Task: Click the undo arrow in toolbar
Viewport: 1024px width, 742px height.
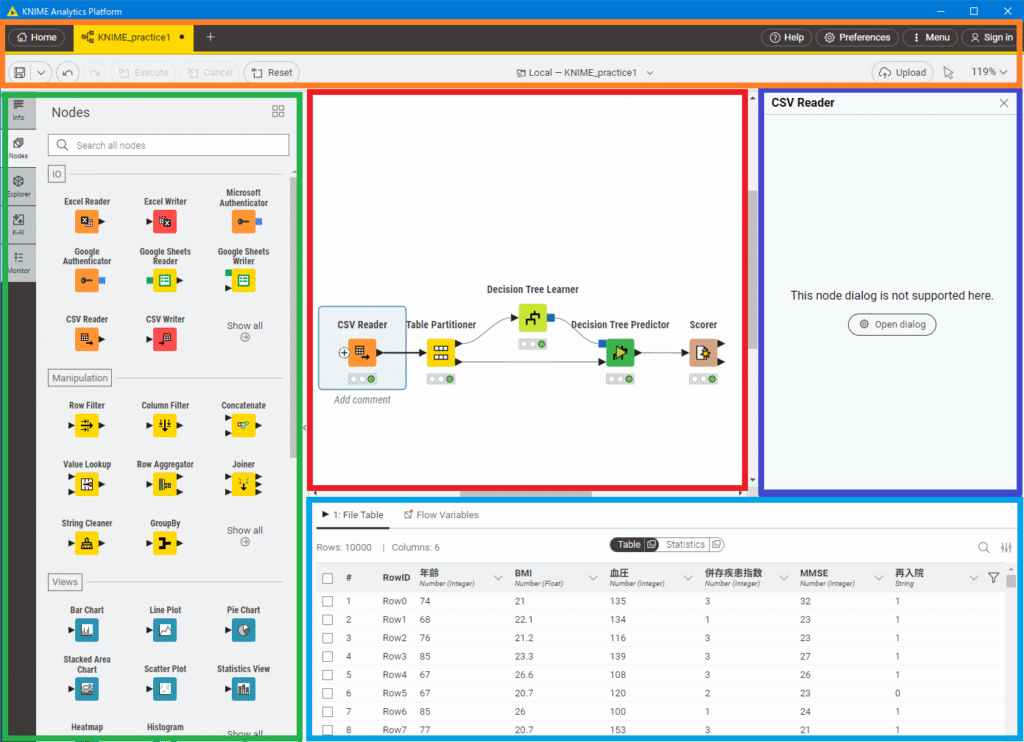Action: (x=67, y=72)
